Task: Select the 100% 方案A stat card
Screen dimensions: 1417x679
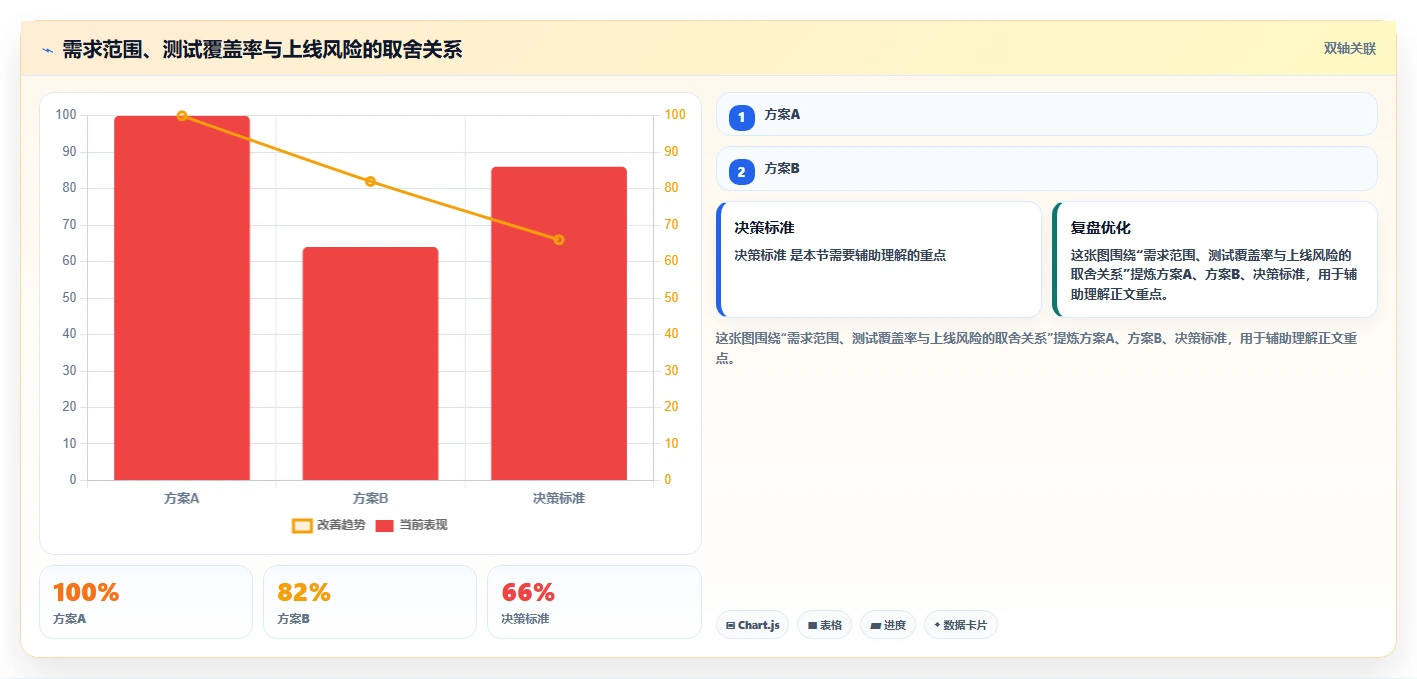Action: pyautogui.click(x=146, y=602)
